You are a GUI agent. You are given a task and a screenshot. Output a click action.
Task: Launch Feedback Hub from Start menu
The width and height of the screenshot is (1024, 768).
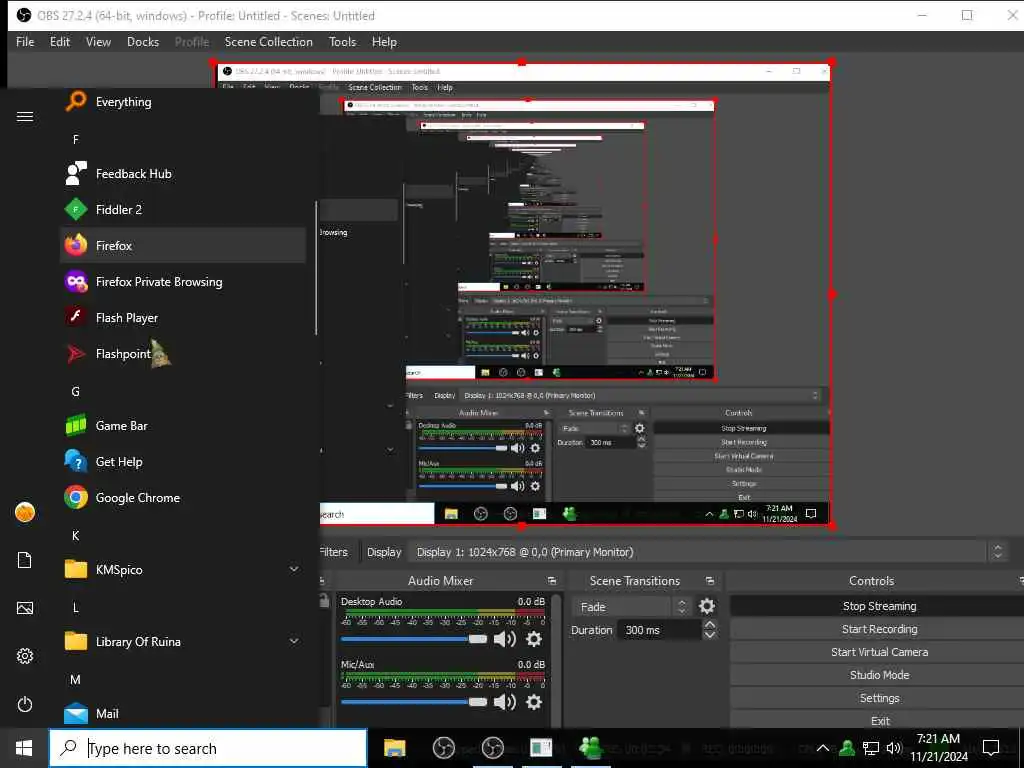tap(183, 174)
